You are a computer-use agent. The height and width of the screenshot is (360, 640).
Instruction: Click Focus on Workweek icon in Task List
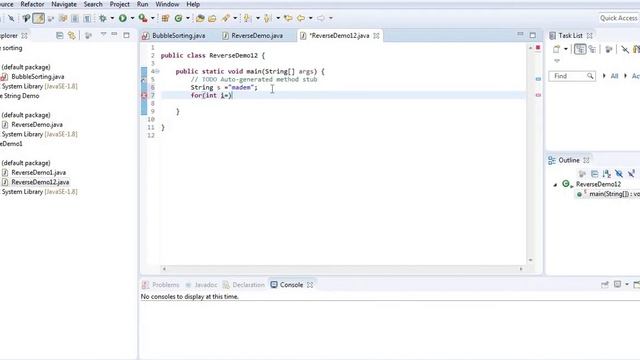point(609,49)
